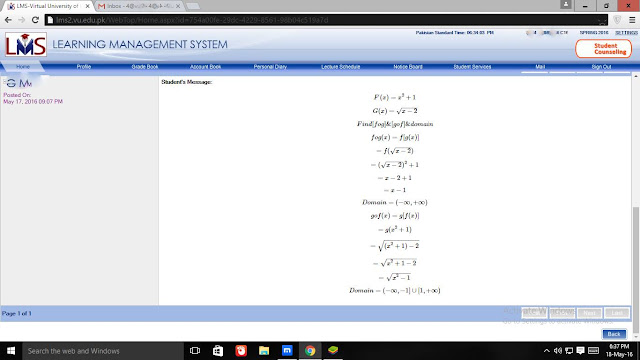Close the LMS-Virtual University tab
Screen dimensions: 640x360
pos(87,6)
